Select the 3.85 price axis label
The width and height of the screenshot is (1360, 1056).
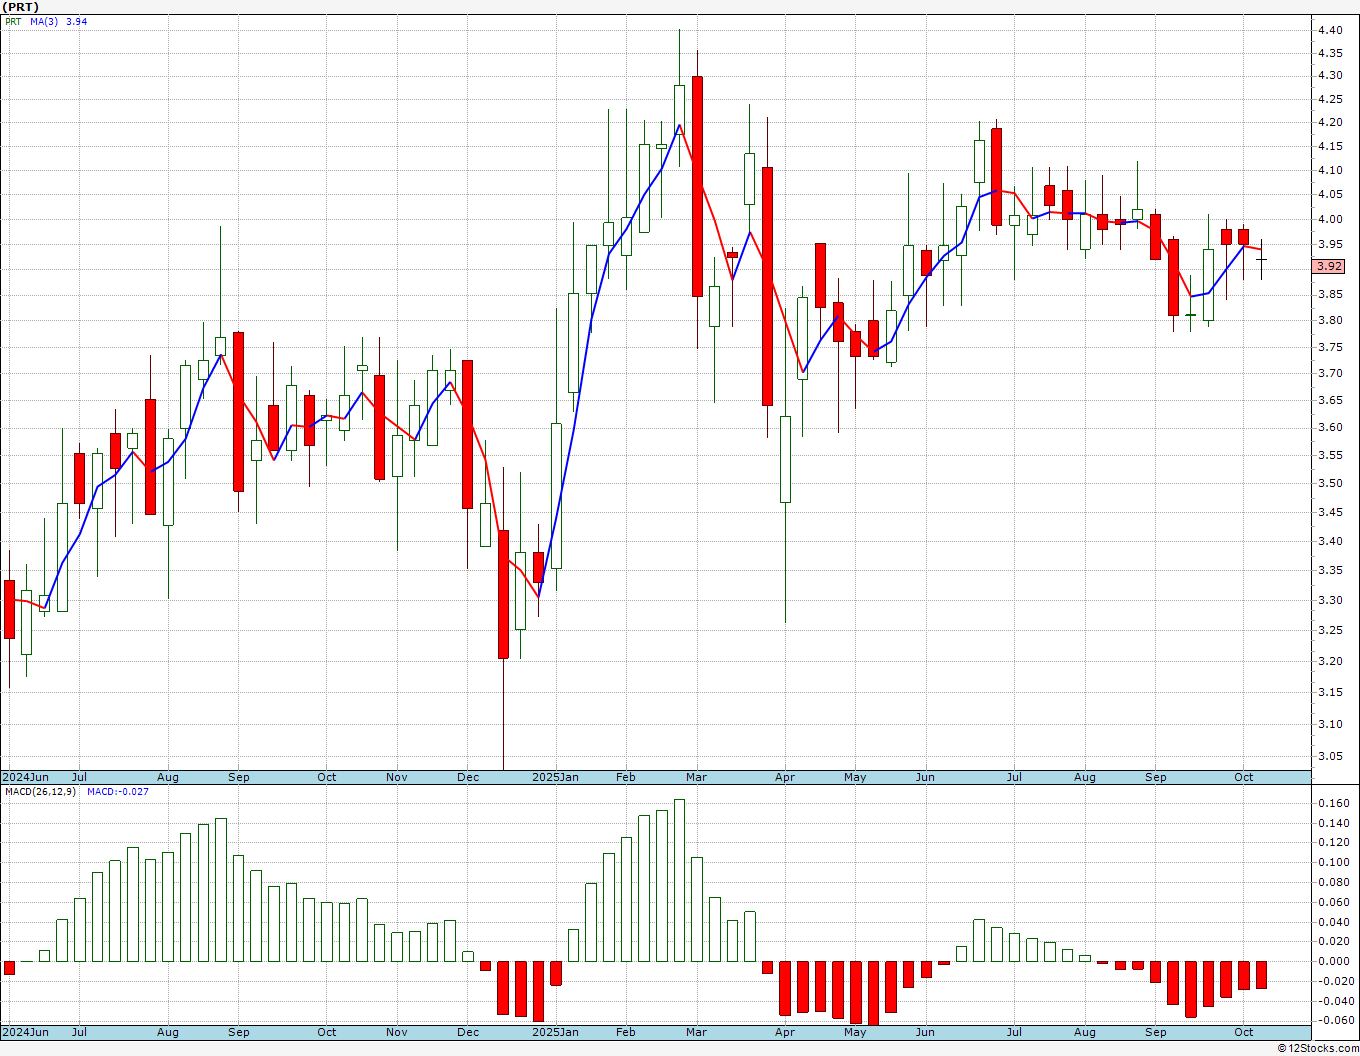coord(1330,294)
